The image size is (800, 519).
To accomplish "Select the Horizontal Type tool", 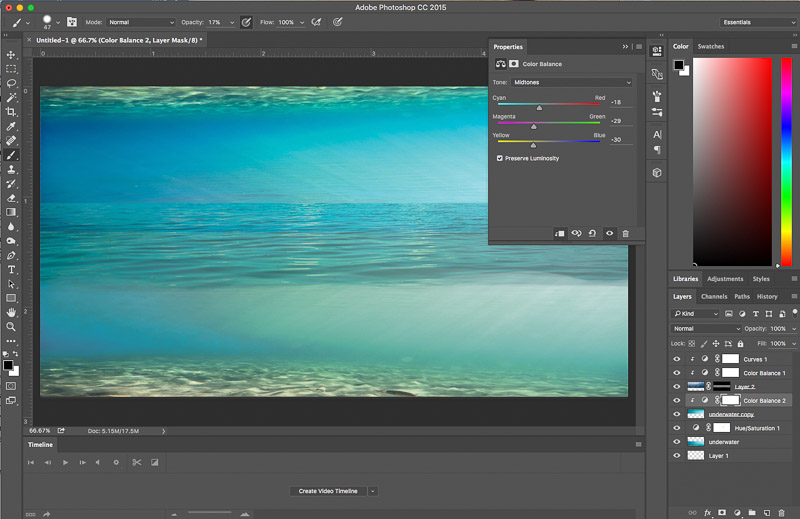I will (x=11, y=269).
